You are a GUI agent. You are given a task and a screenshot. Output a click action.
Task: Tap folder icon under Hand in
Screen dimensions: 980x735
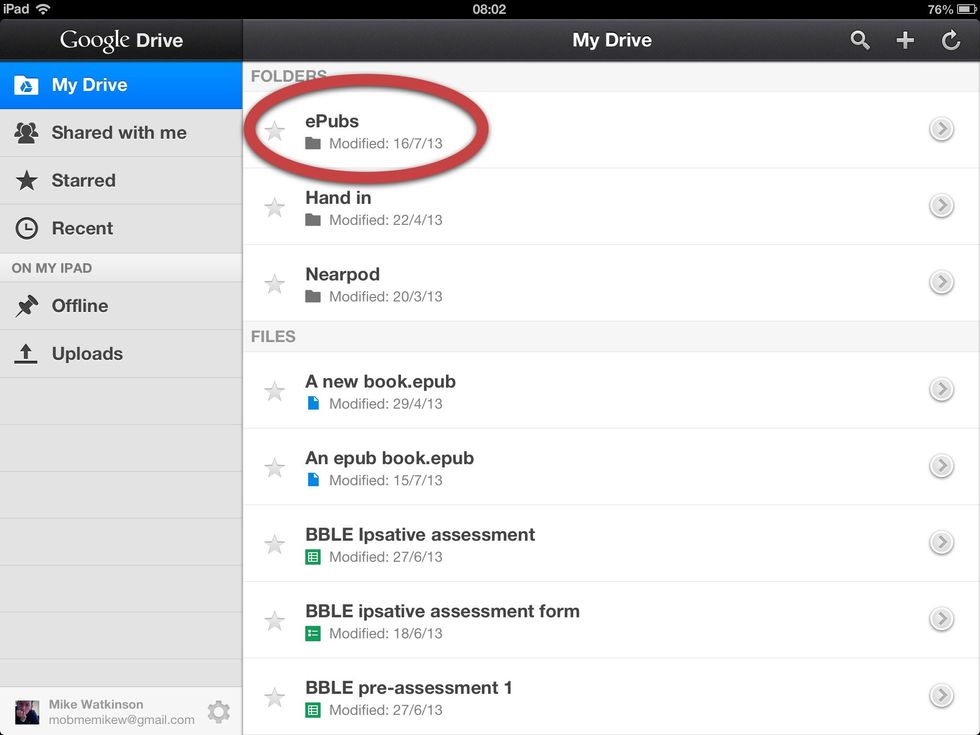313,220
